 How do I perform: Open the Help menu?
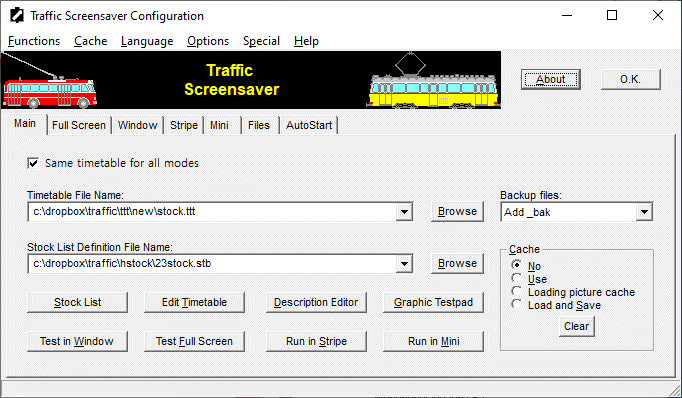pyautogui.click(x=306, y=41)
